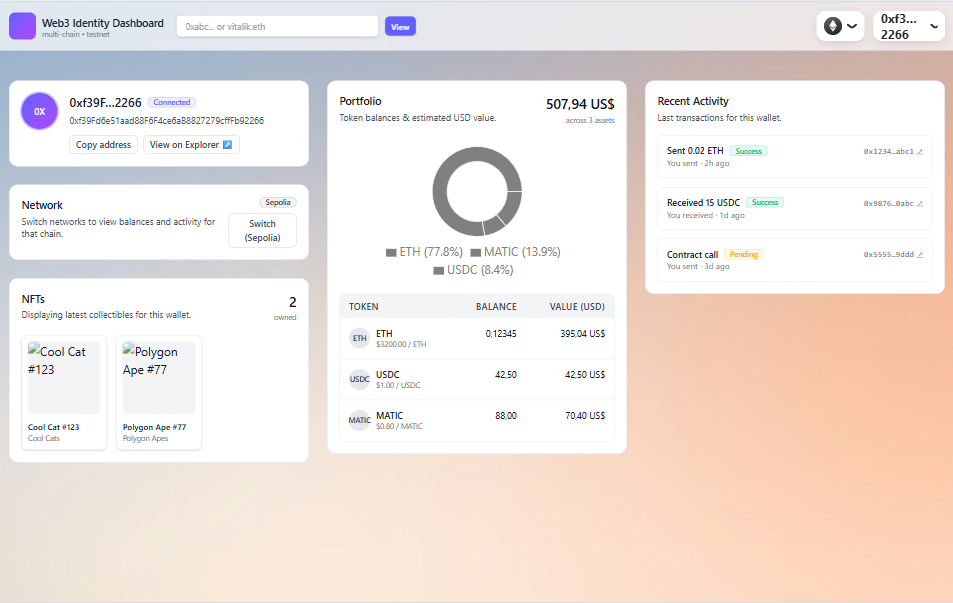Click the Pending badge on Contract call
Screen dimensions: 953x603
point(743,254)
